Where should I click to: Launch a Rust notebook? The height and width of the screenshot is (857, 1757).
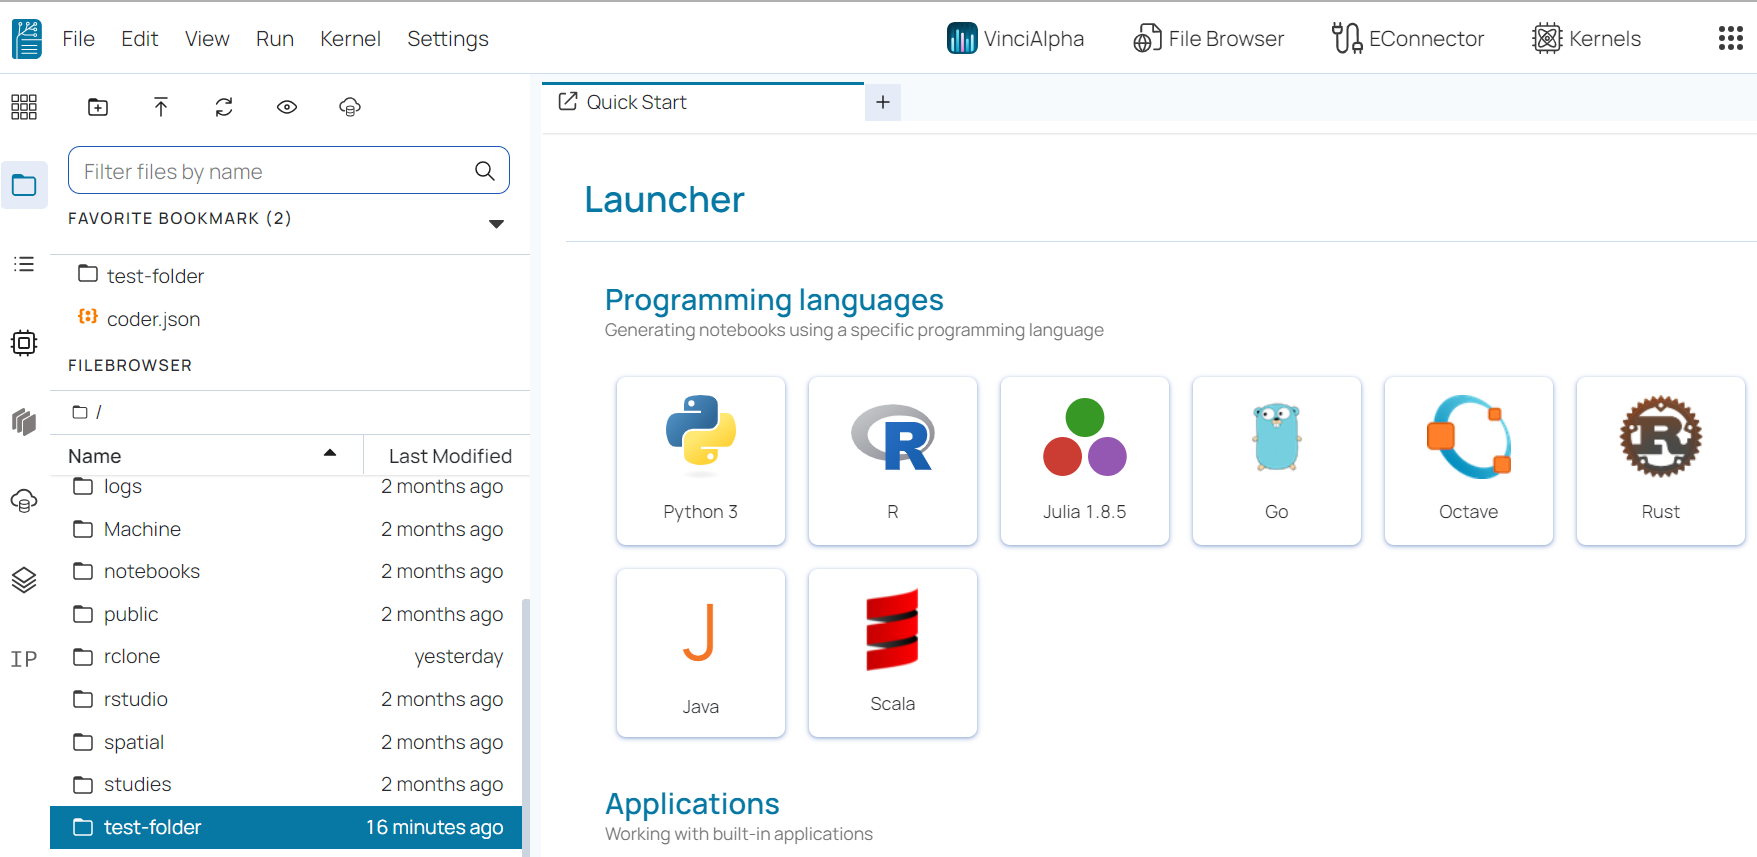click(1661, 461)
